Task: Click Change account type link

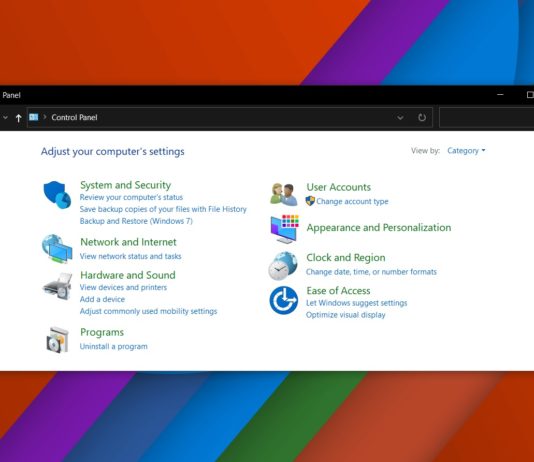Action: (x=352, y=201)
